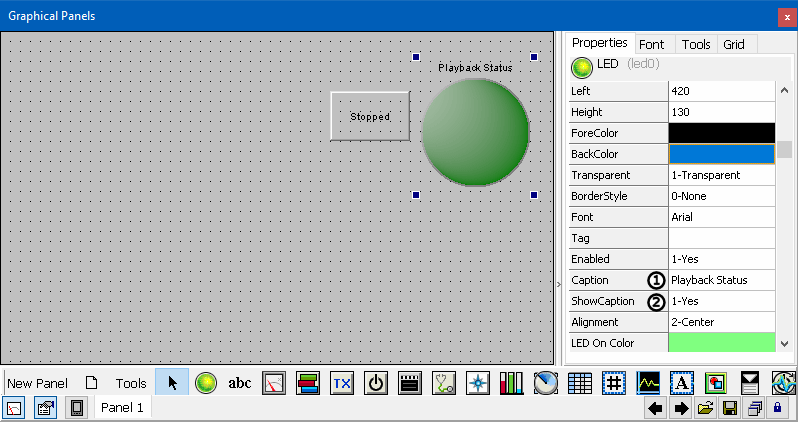Choose the abc text label tool
Image resolution: width=798 pixels, height=422 pixels.
240,382
